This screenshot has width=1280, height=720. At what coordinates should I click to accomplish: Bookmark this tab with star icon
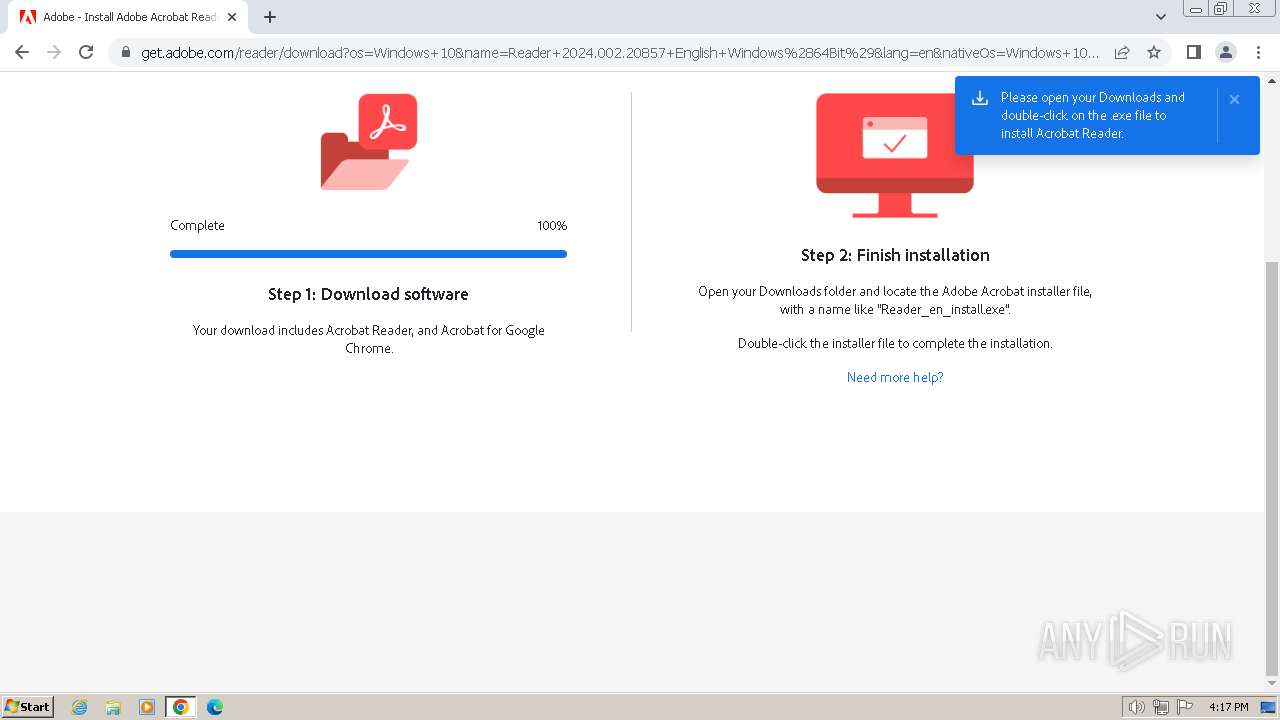click(1154, 52)
